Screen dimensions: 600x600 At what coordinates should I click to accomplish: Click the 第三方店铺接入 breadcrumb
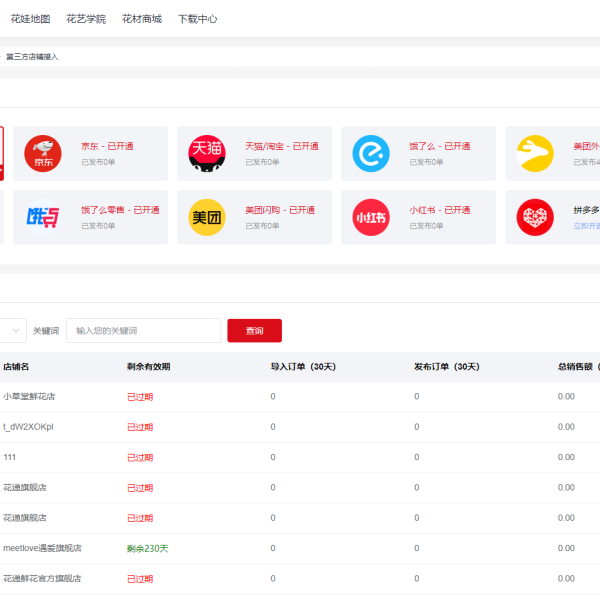point(32,57)
